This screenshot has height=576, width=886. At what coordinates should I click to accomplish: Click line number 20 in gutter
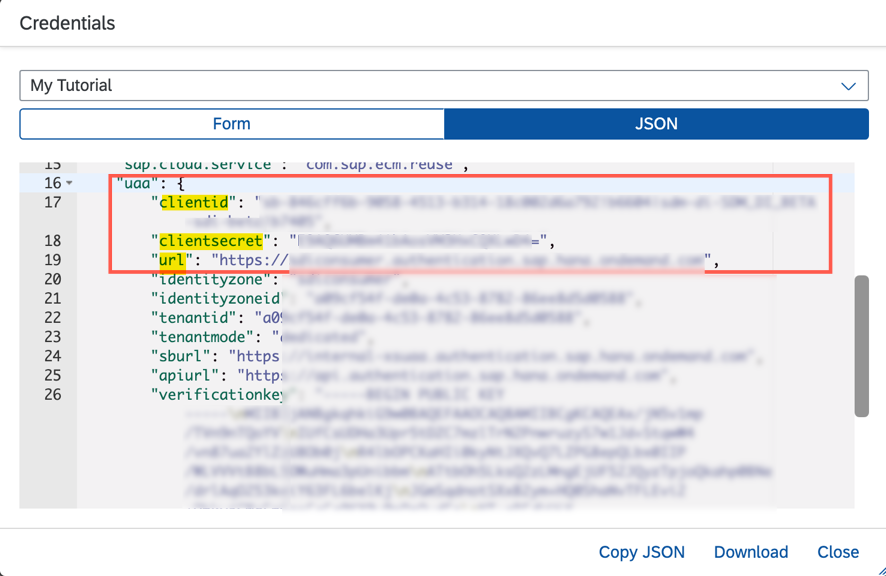click(x=53, y=279)
